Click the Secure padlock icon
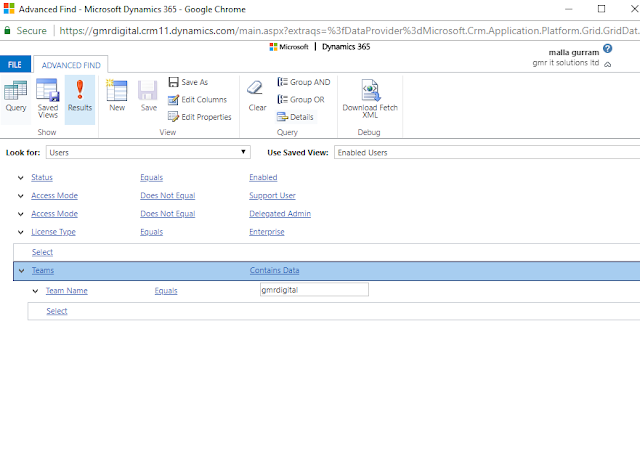Screen dimensions: 640x475 (7, 31)
